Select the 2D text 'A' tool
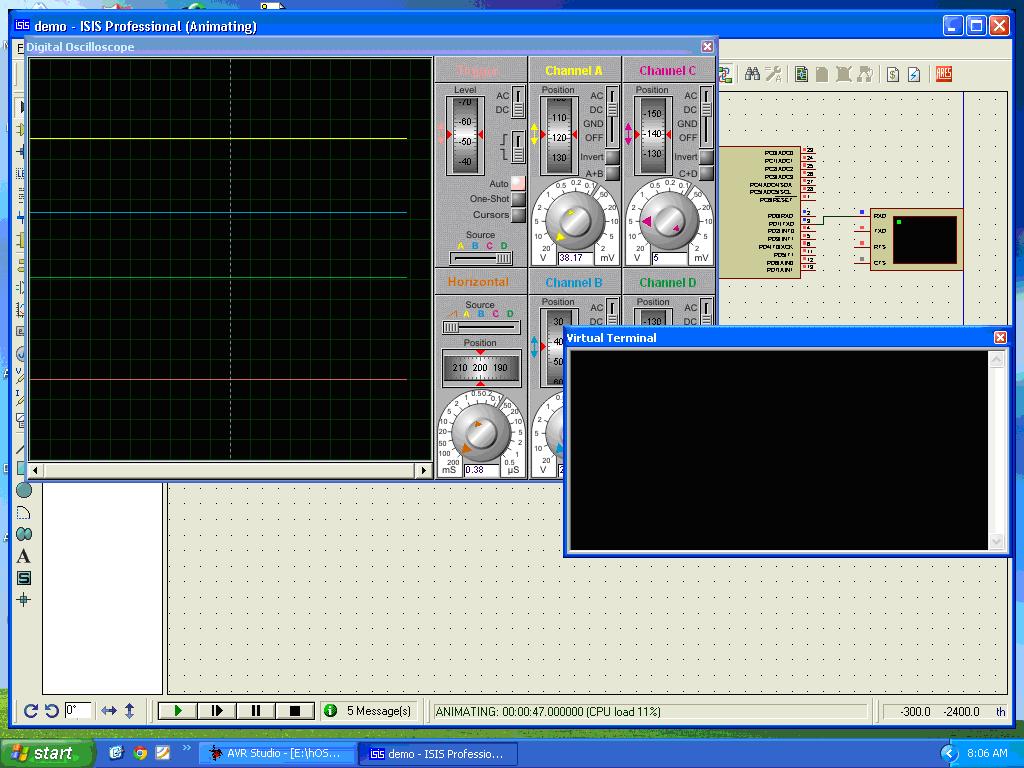This screenshot has width=1024, height=768. point(24,556)
